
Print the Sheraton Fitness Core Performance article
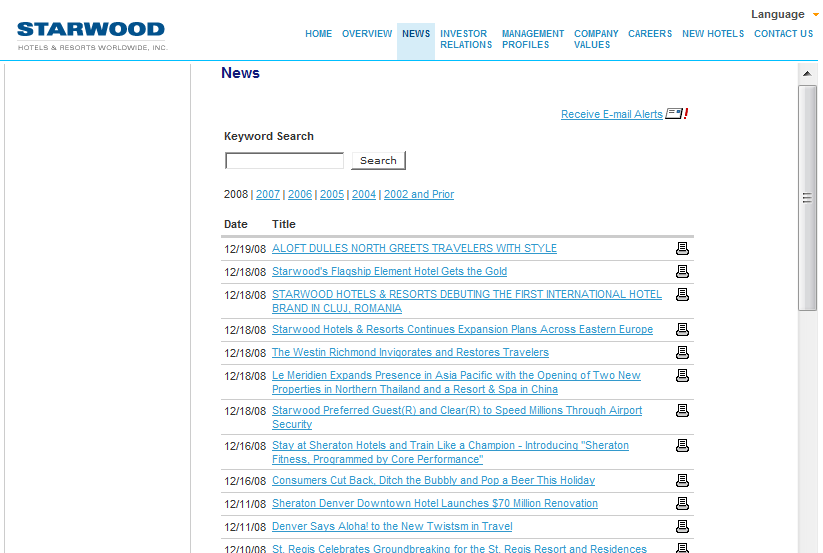click(x=682, y=445)
